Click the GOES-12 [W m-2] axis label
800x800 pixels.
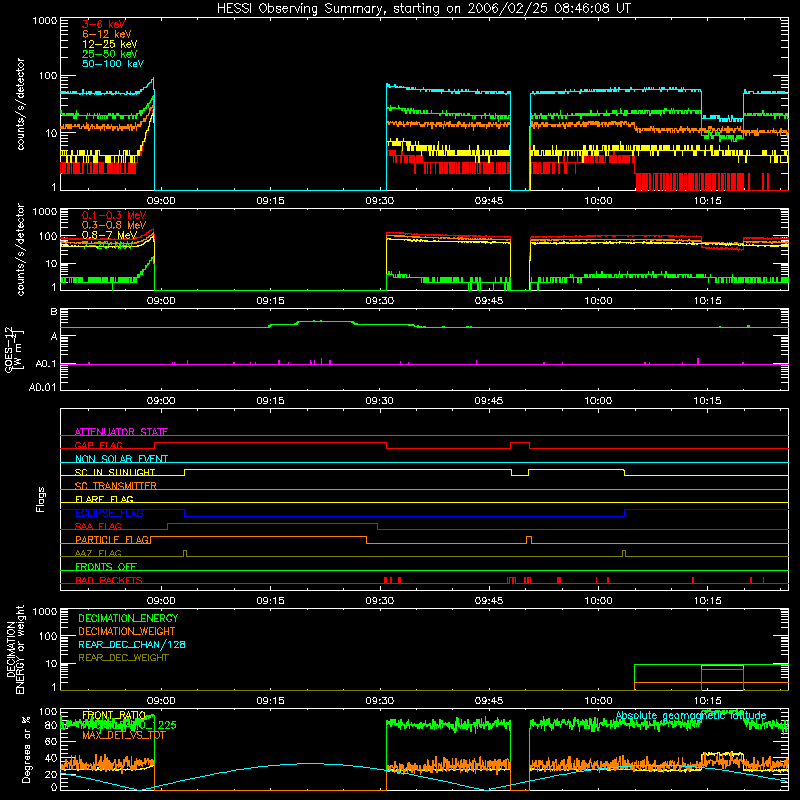[13, 349]
